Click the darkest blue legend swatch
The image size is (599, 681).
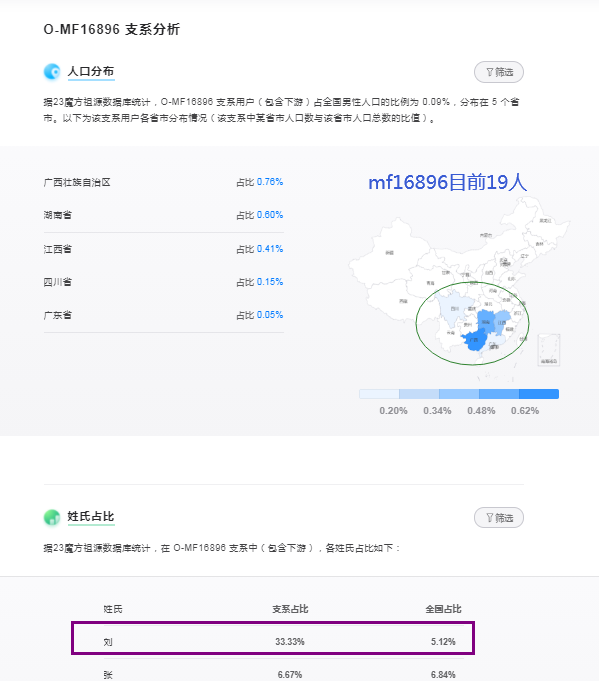pyautogui.click(x=539, y=394)
